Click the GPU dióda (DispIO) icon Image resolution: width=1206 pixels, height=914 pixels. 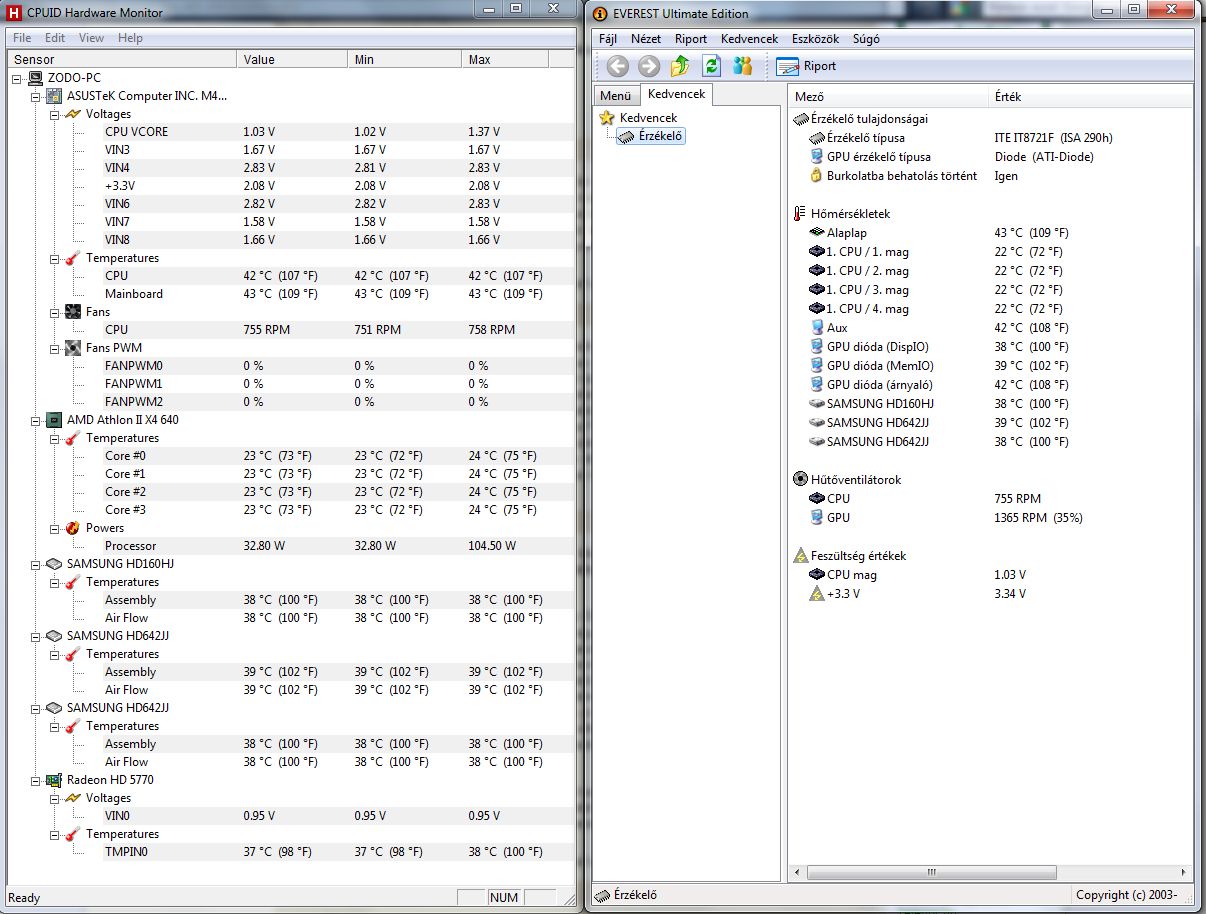(x=816, y=347)
